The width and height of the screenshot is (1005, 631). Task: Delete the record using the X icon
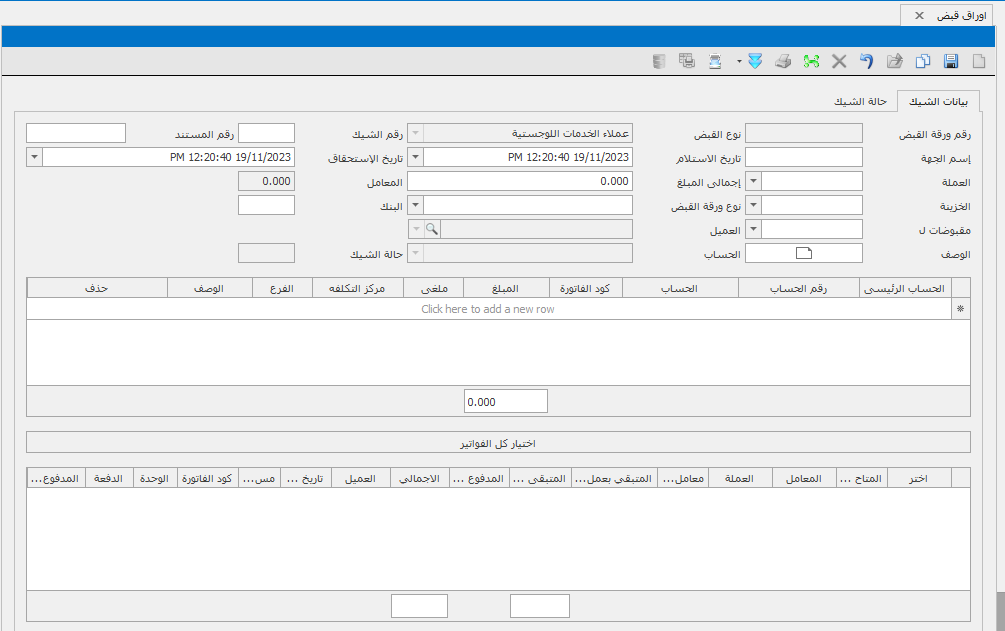pyautogui.click(x=839, y=62)
